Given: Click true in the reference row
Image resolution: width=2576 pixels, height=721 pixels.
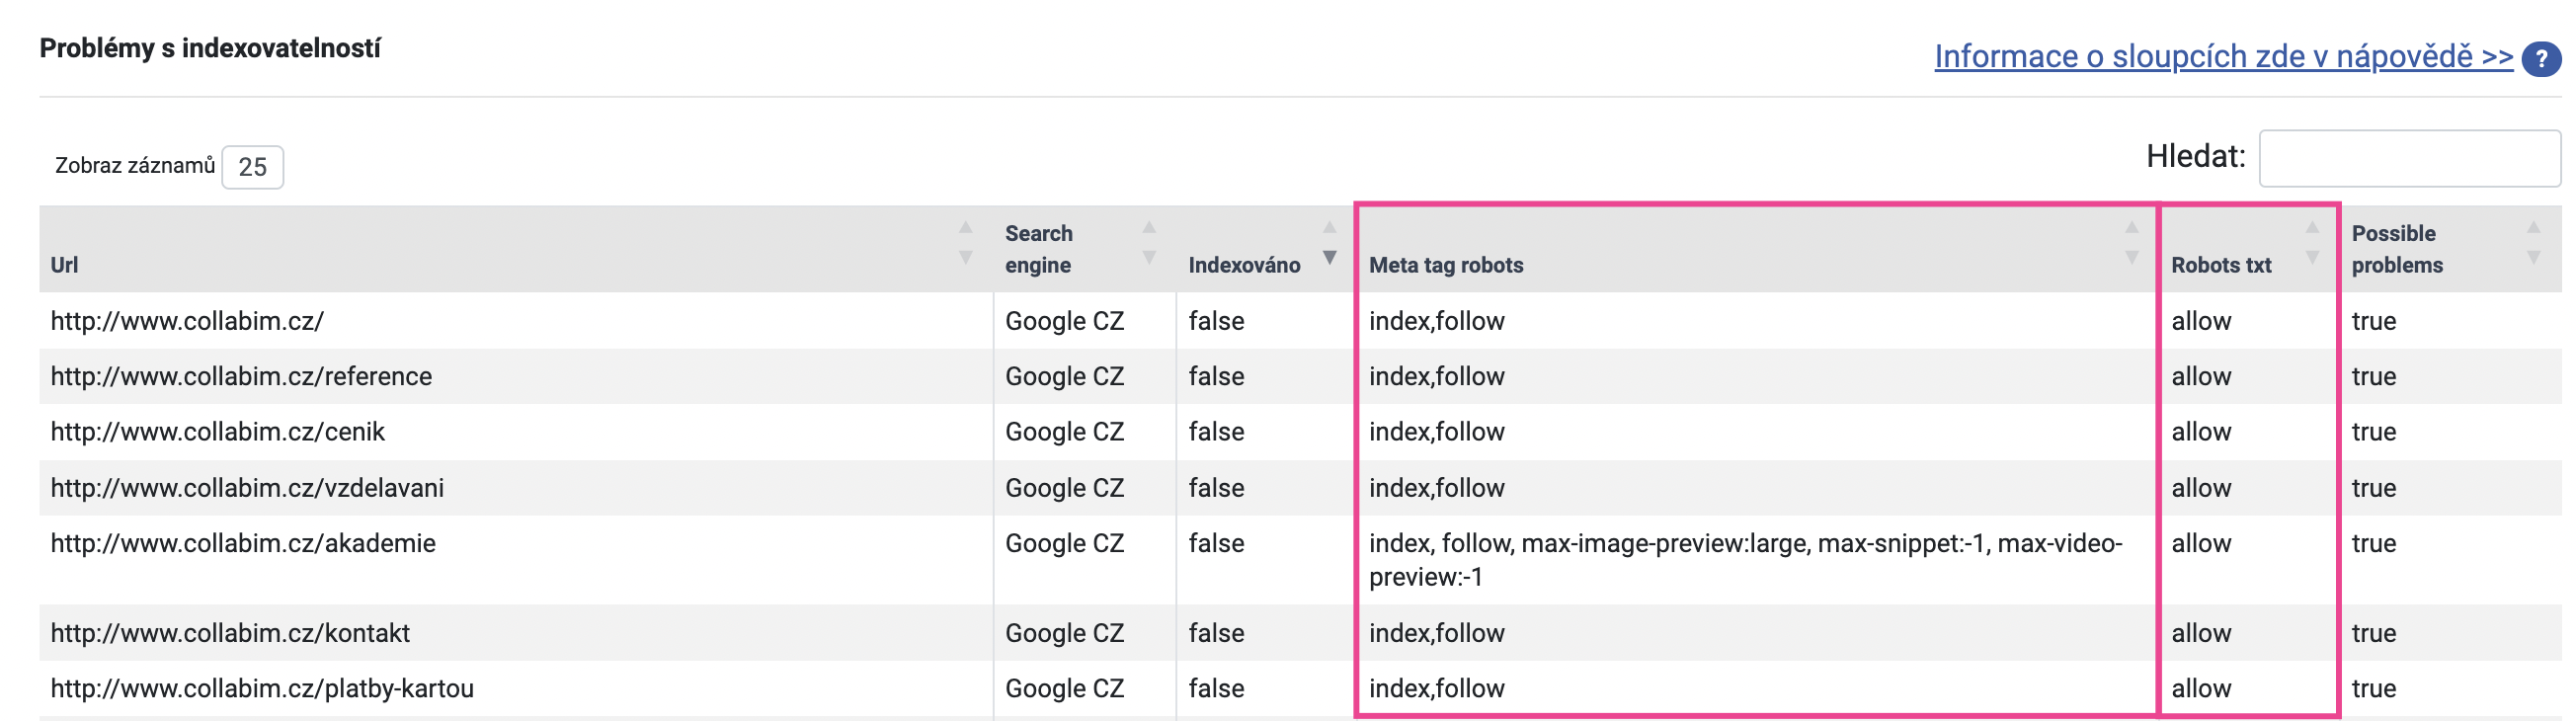Looking at the screenshot, I should pos(2373,376).
